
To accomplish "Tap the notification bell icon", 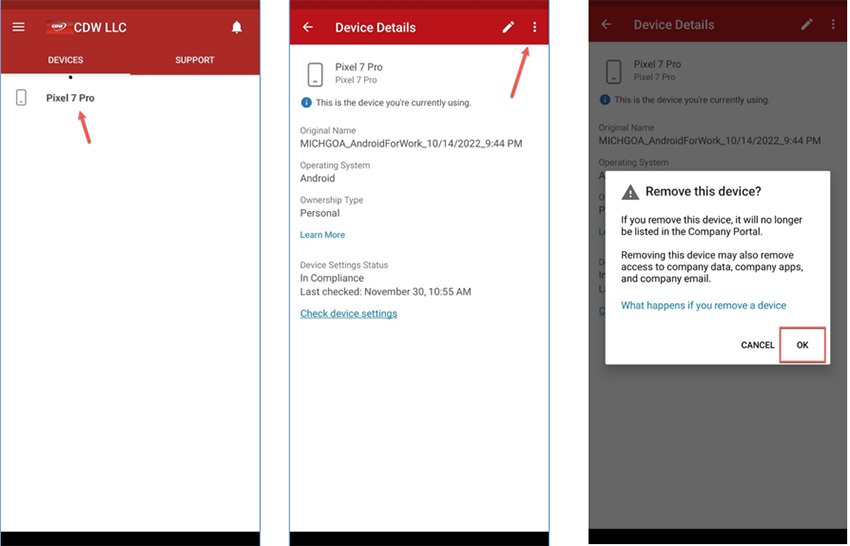I will coord(237,27).
